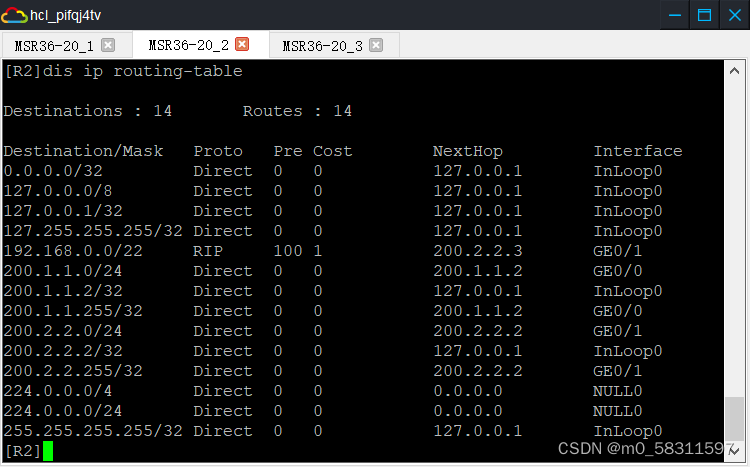Image resolution: width=750 pixels, height=467 pixels.
Task: Click the 224.0.0.0/24 destination entry
Action: [x=63, y=411]
